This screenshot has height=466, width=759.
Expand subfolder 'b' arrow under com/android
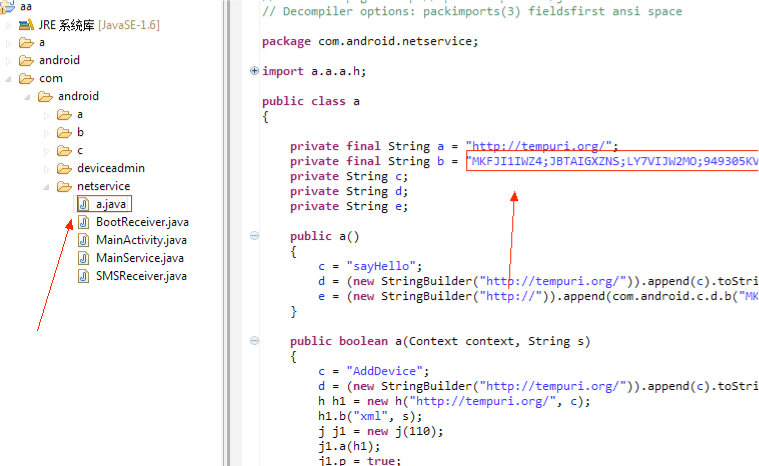tap(46, 133)
